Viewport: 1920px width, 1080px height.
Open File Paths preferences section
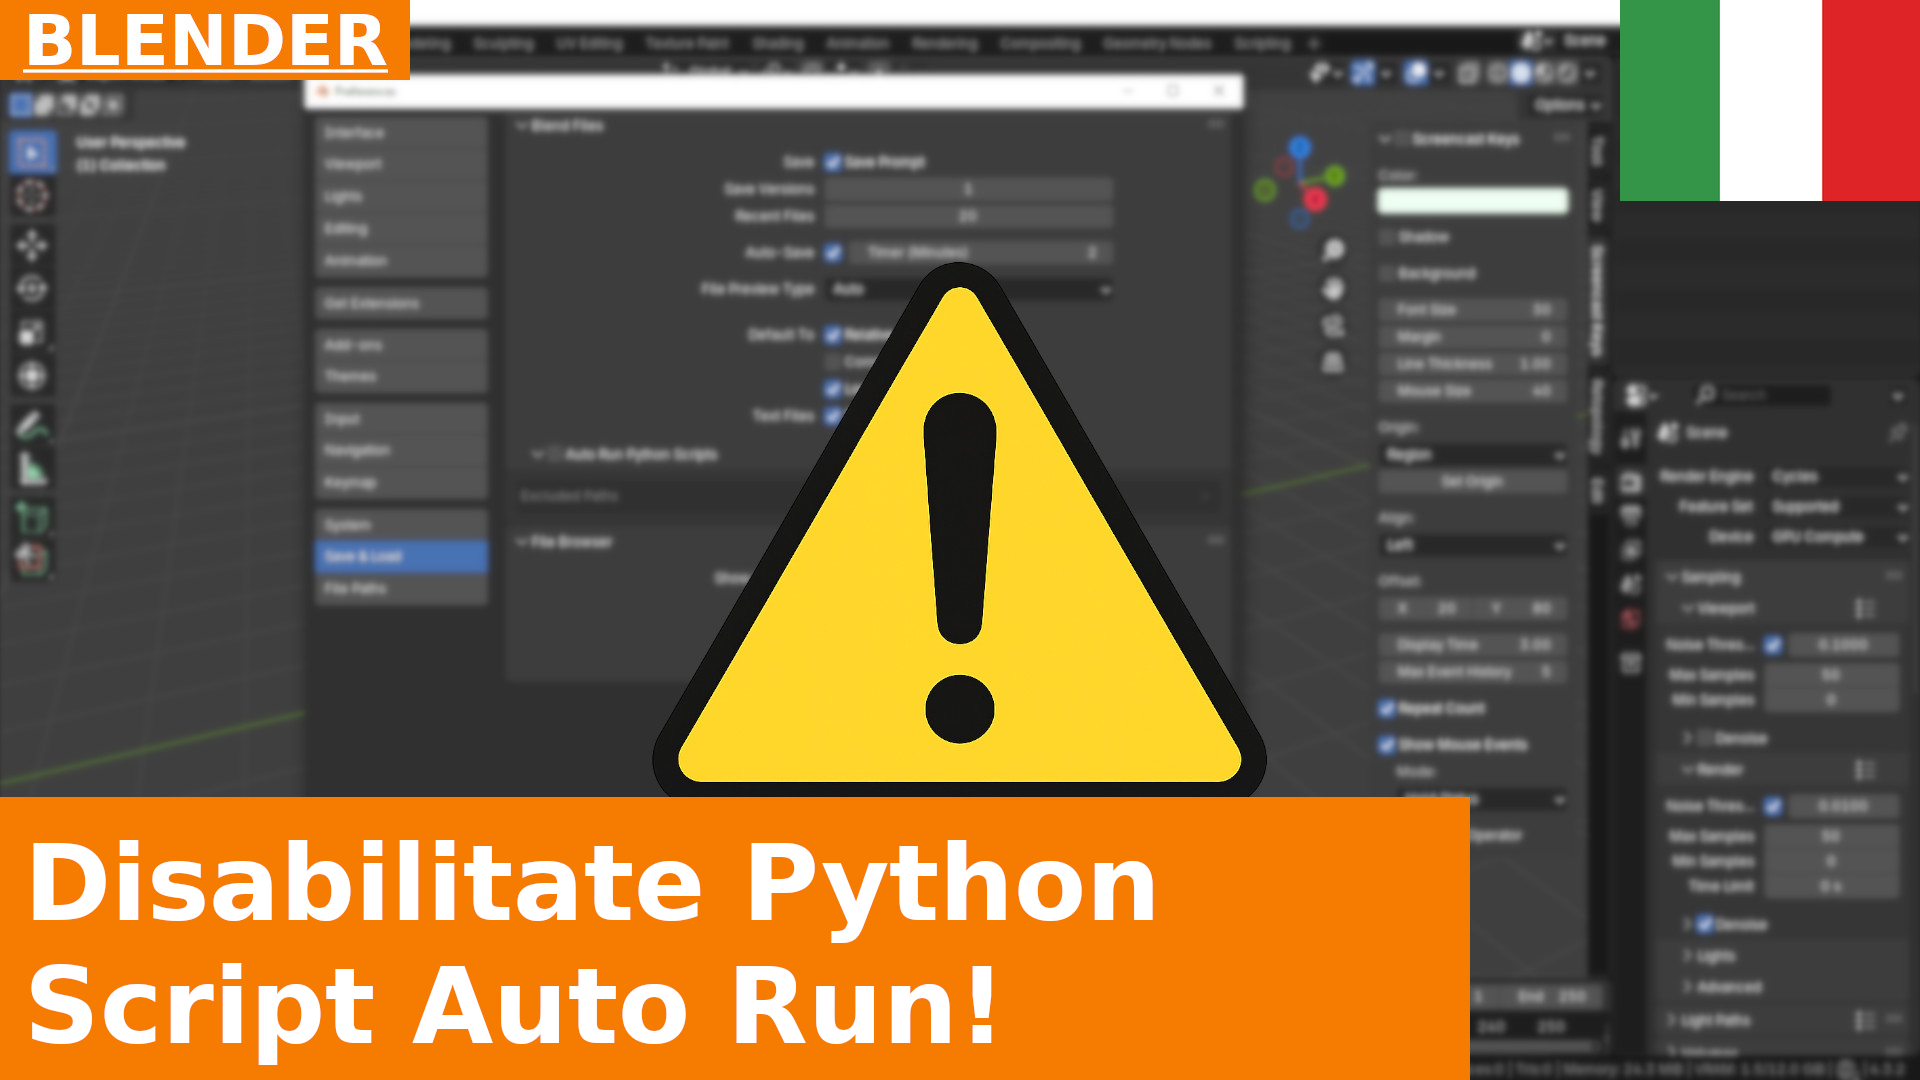click(402, 588)
